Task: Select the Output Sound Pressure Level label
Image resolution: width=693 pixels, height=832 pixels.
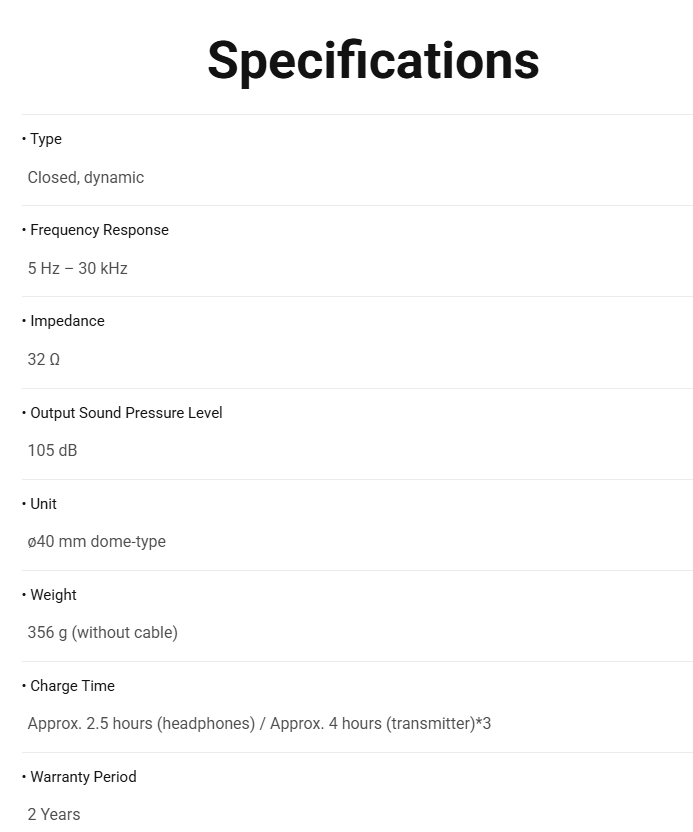Action: [x=126, y=413]
